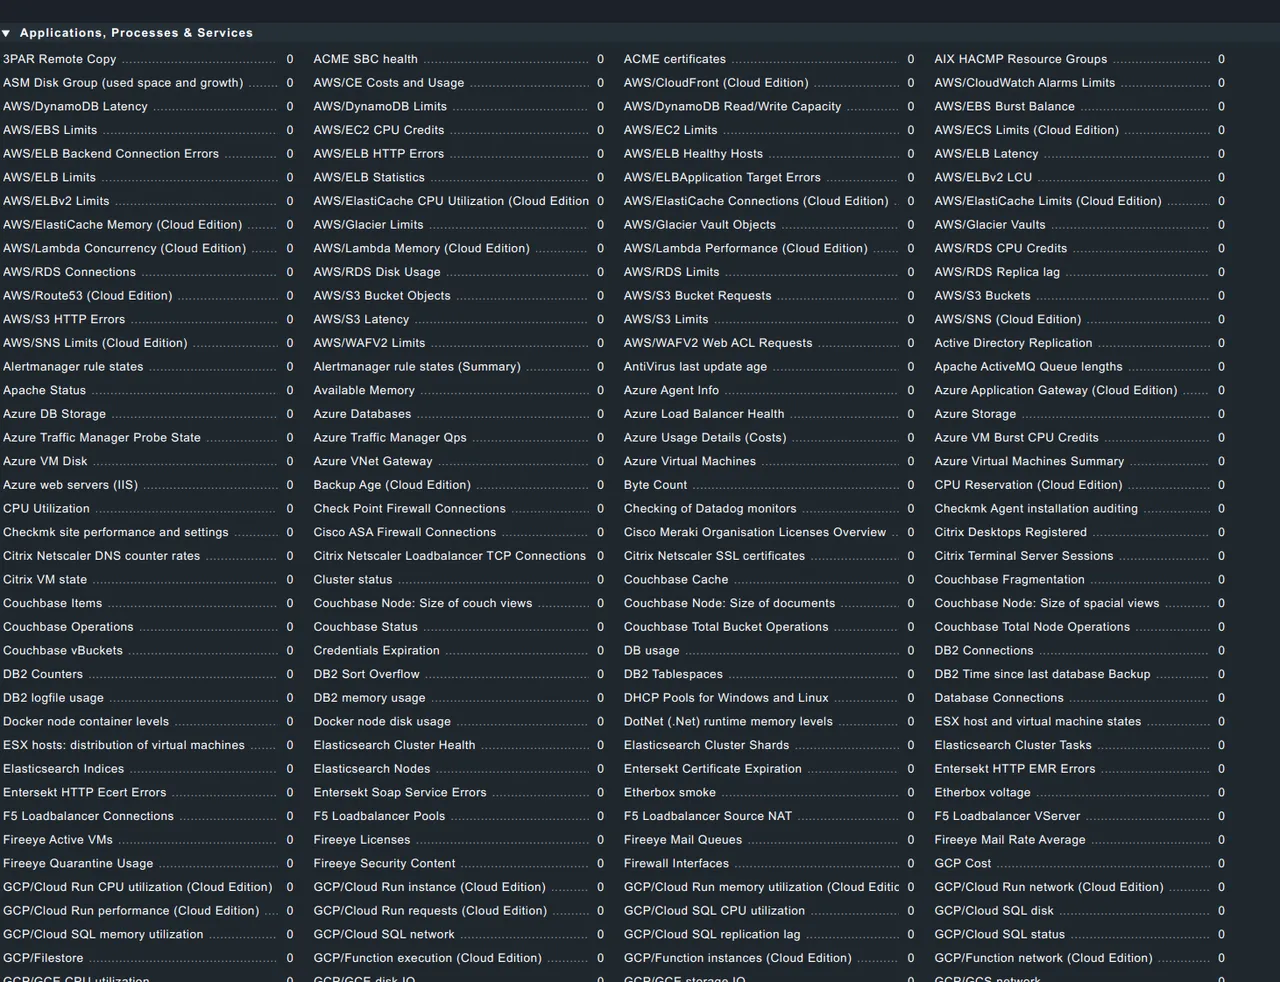Open Active Directory Replication
1280x982 pixels.
(1013, 343)
